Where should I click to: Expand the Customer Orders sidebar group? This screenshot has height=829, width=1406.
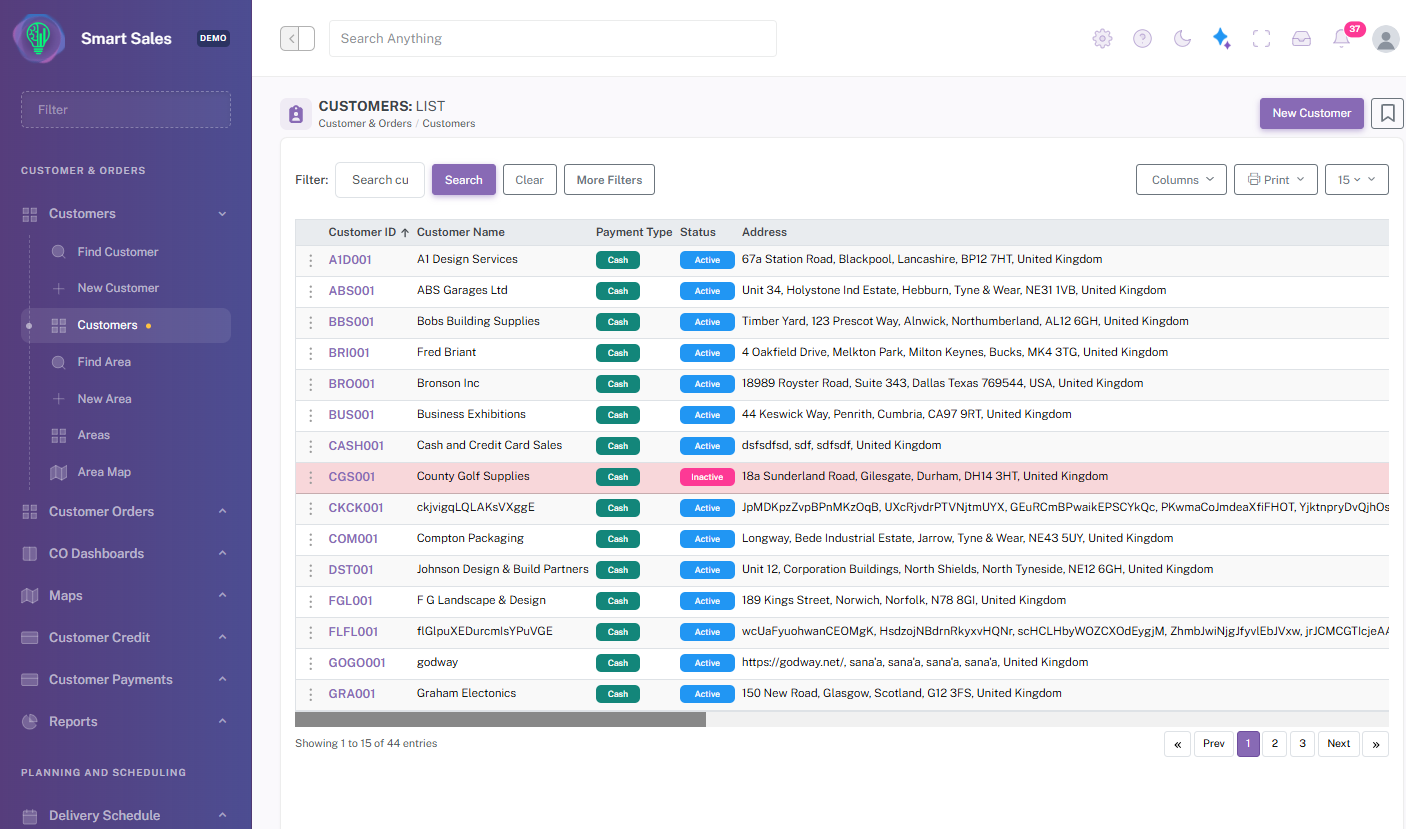tap(126, 511)
